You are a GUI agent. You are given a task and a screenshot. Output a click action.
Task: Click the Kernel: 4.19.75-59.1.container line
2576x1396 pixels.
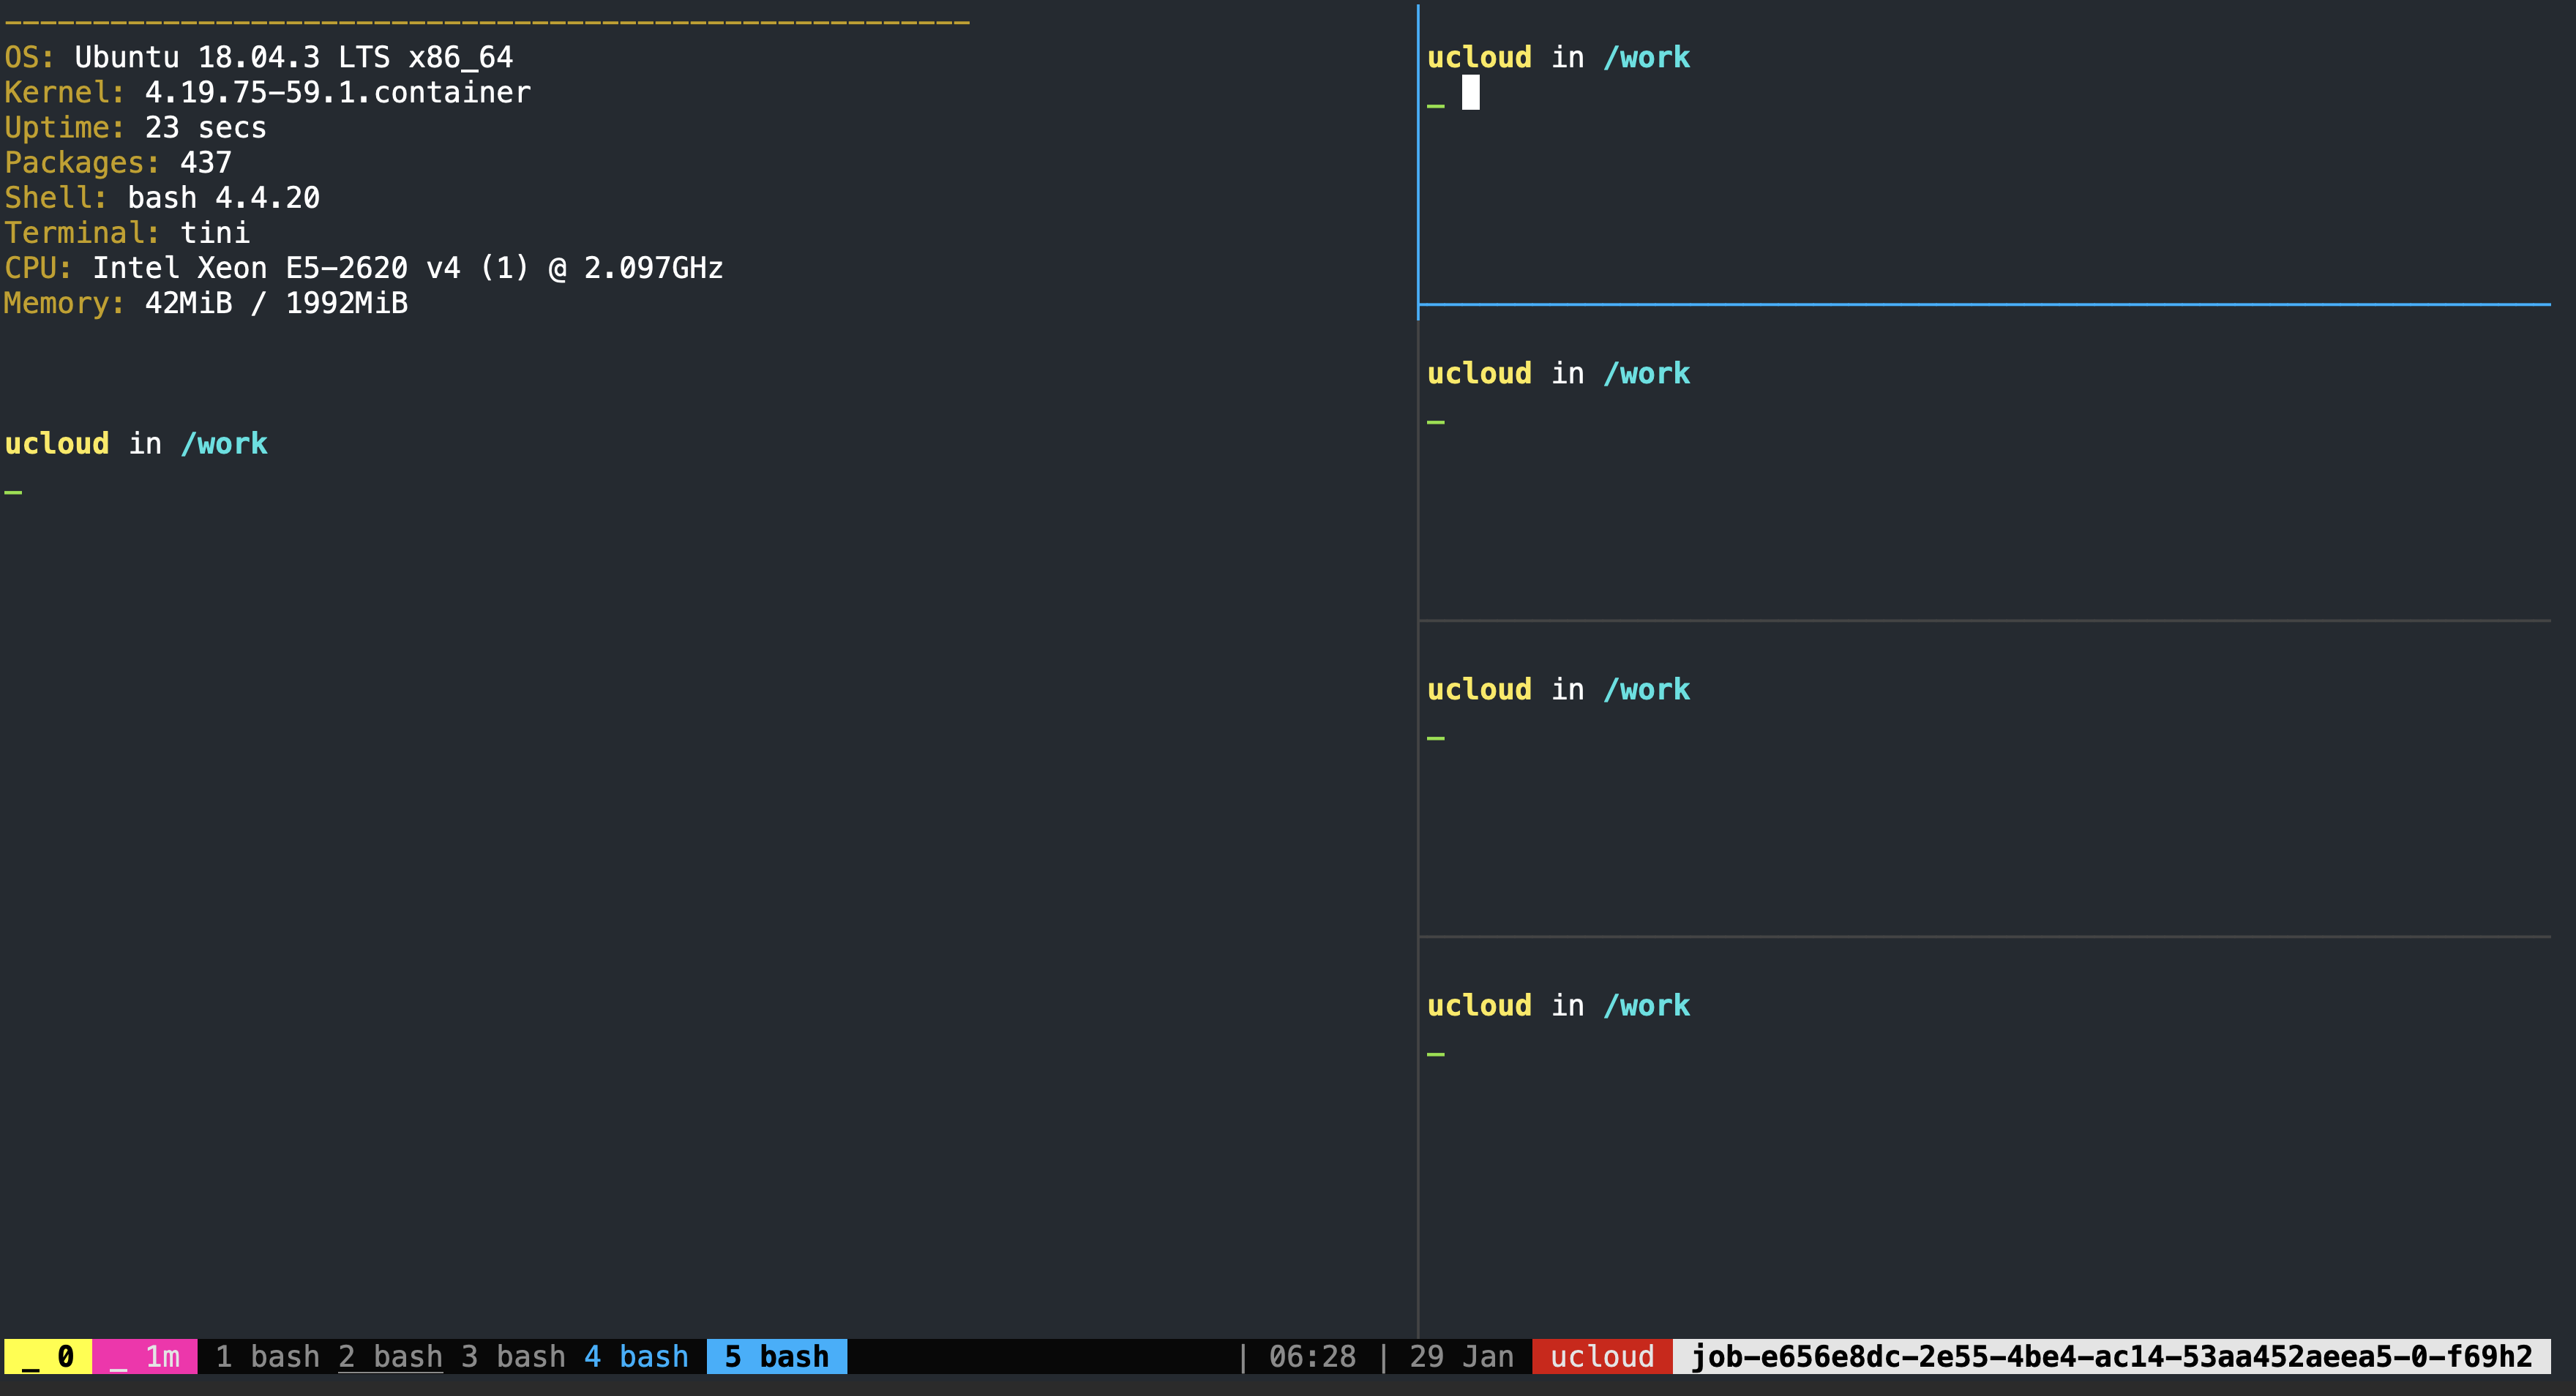(267, 92)
